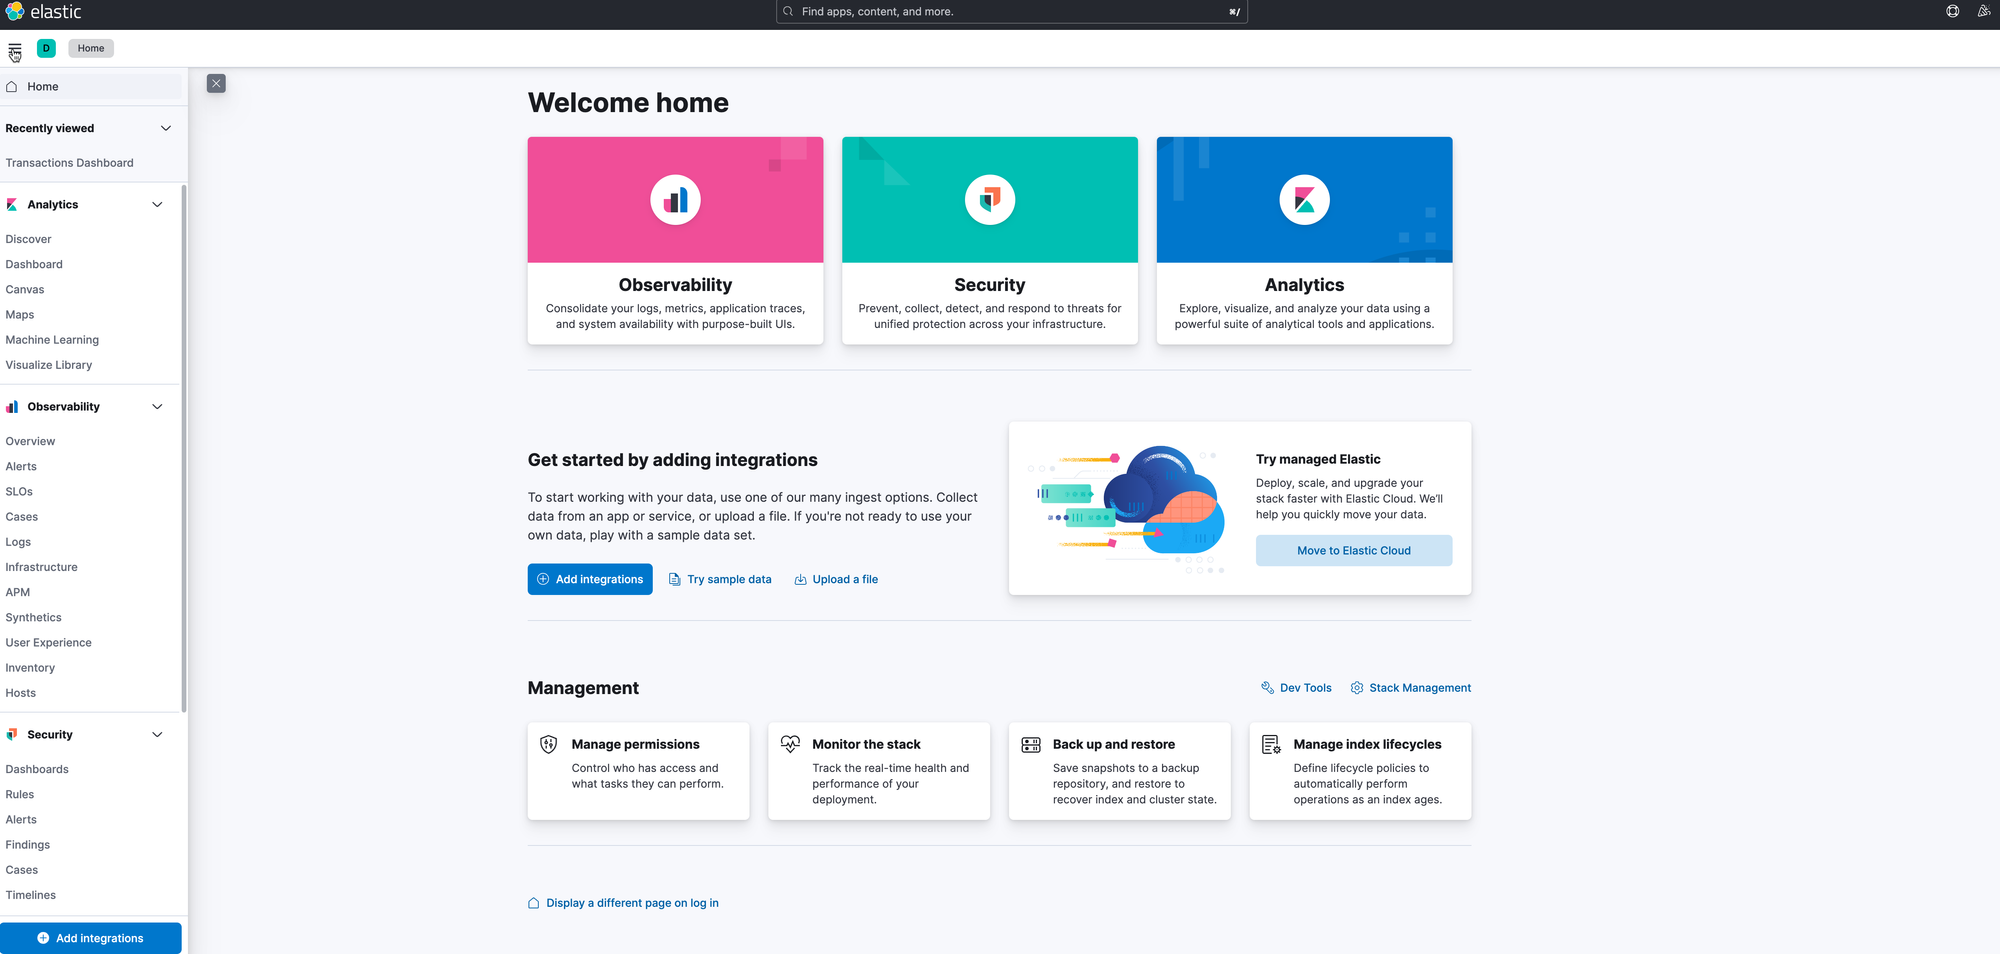2000x954 pixels.
Task: Collapse the Recently viewed section
Action: tap(166, 128)
